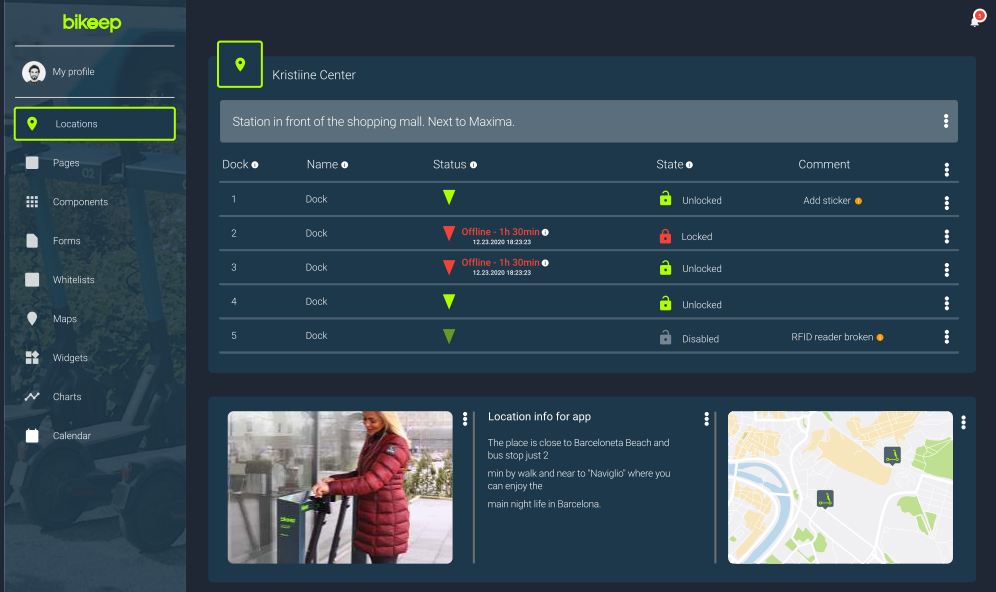Toggle the green unlocked padlock of dock 3
Screen dimensions: 996x592
pos(665,267)
